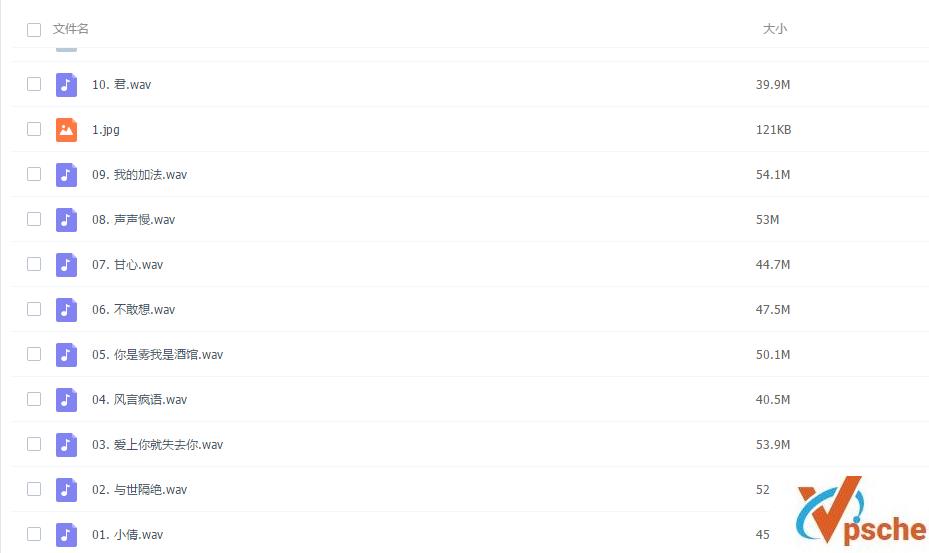Click the music icon for 08. 声声慢.wav
929x553 pixels.
pyautogui.click(x=66, y=219)
